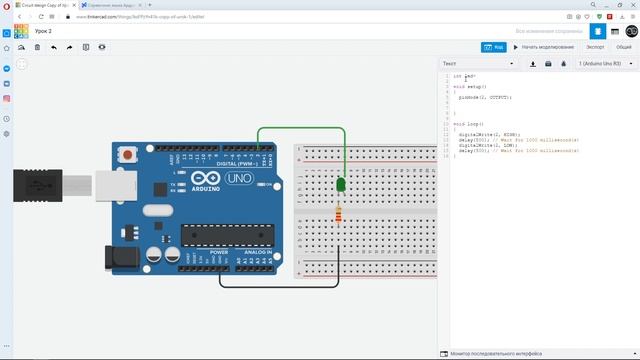Viewport: 640px width, 360px height.
Task: Click the Arduino reset button
Action: [x=127, y=155]
